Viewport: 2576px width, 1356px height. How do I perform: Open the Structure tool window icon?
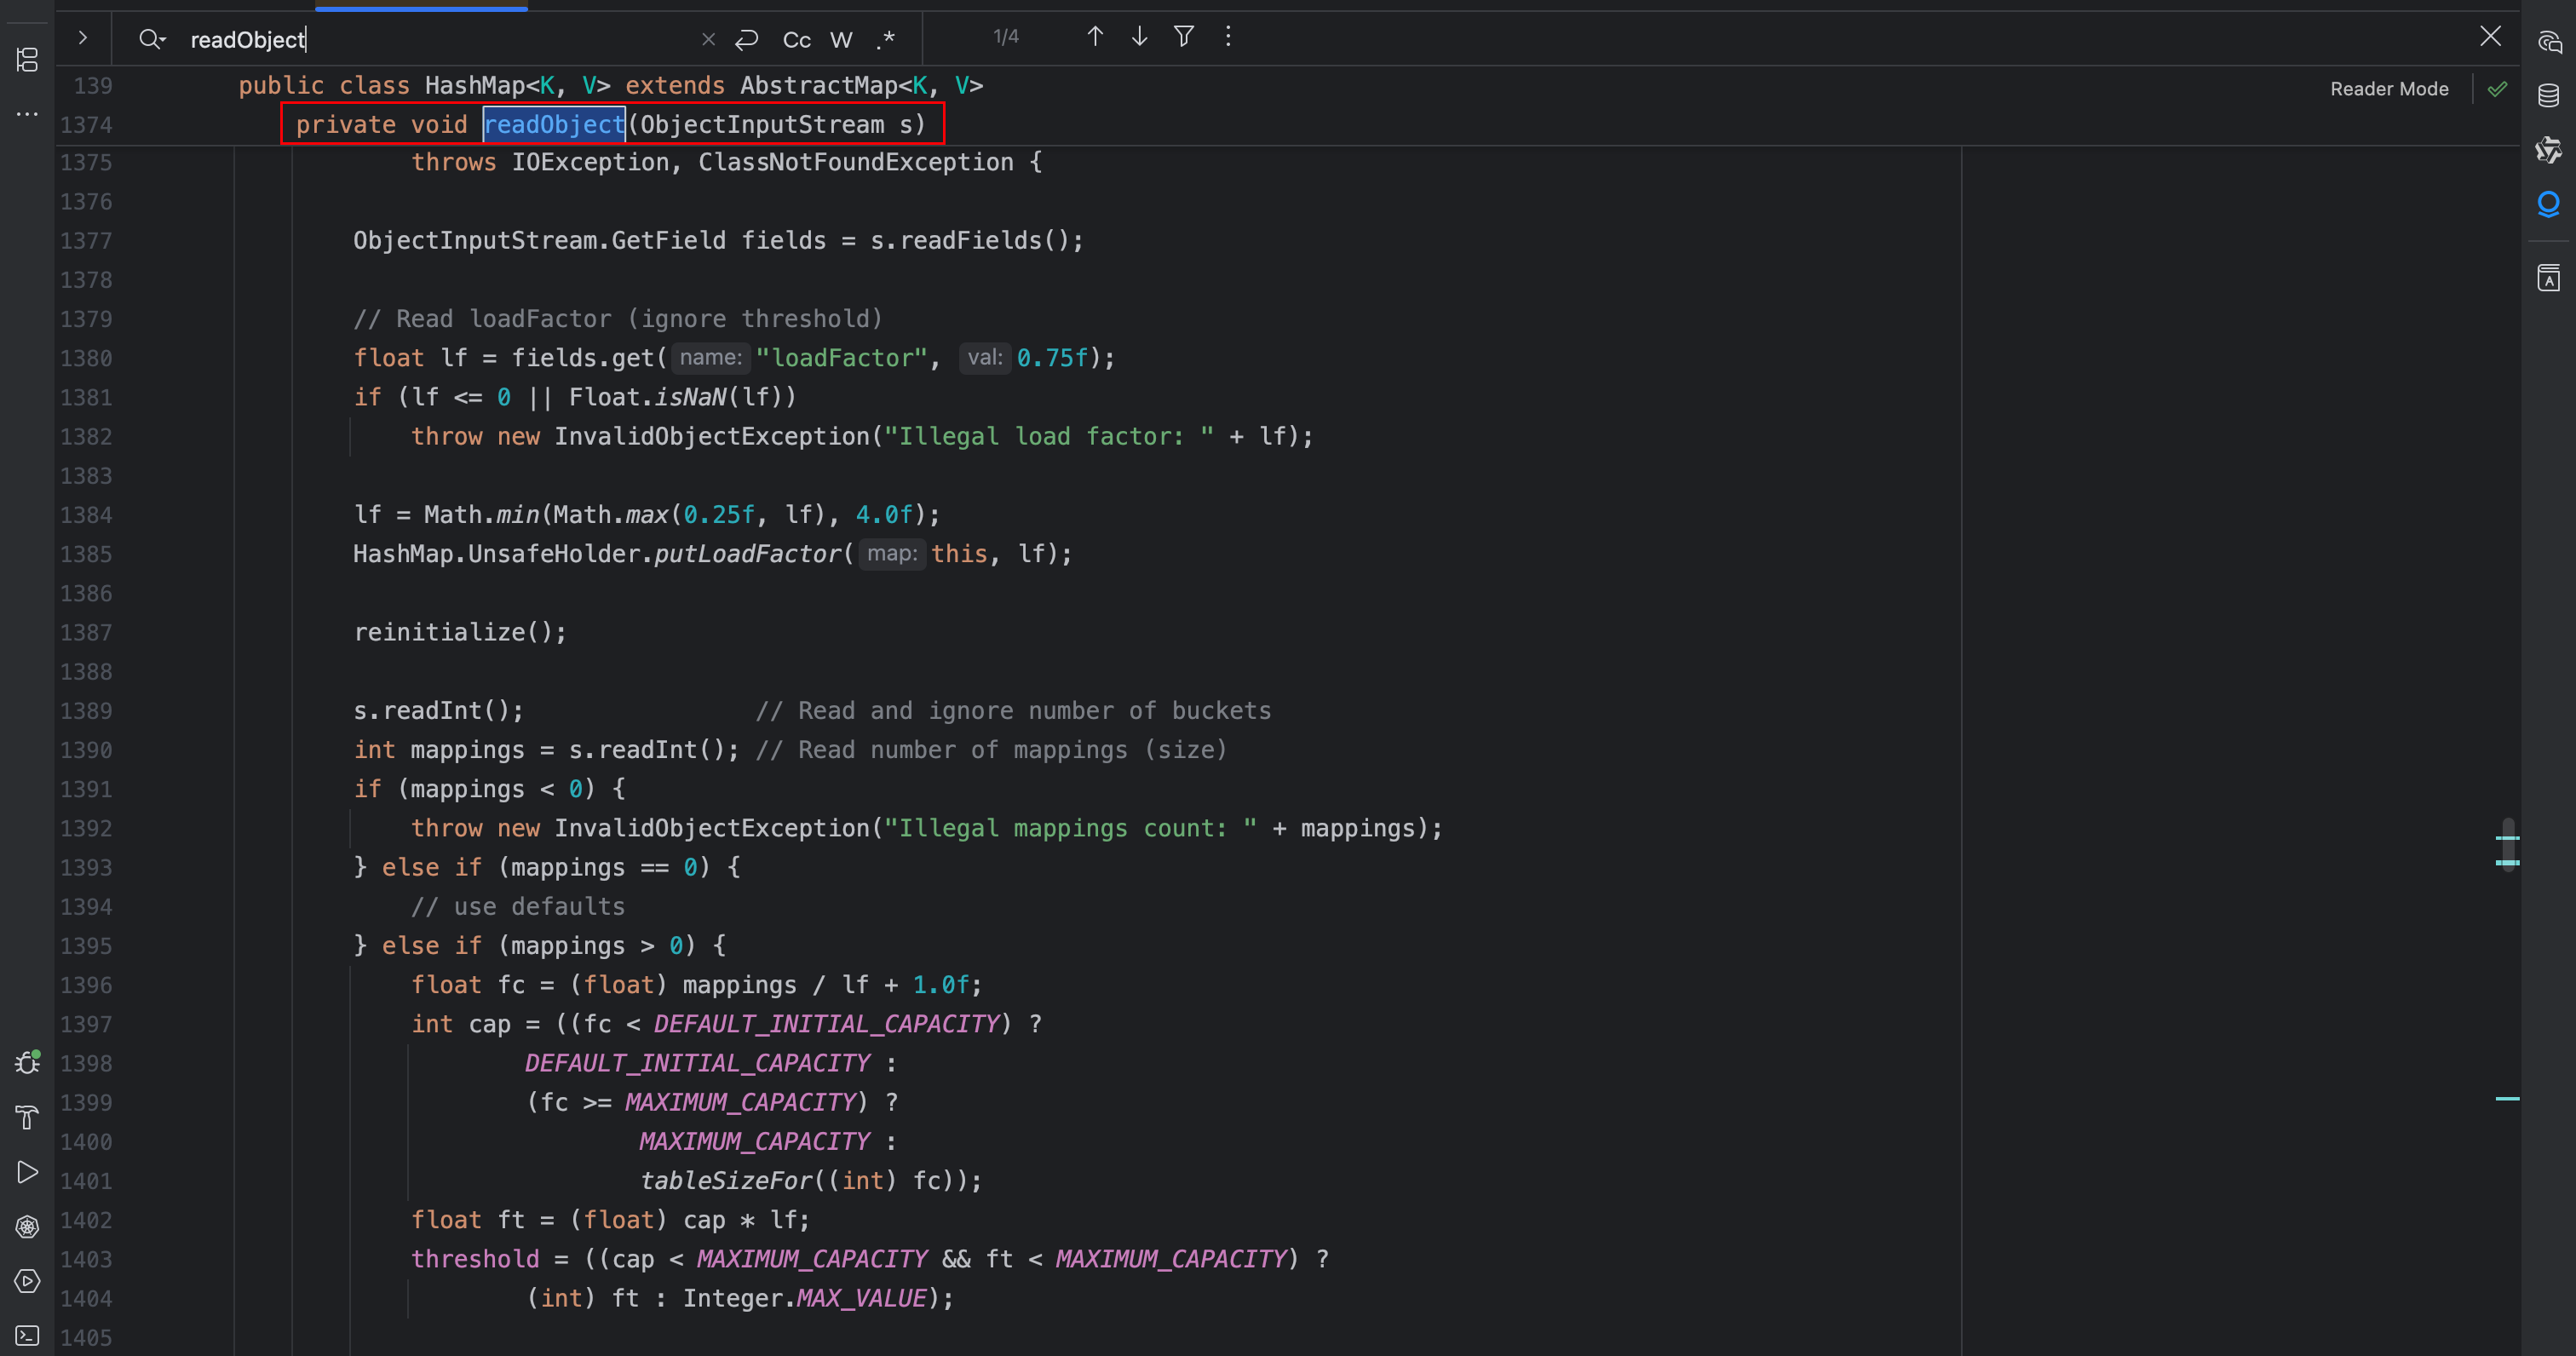27,60
